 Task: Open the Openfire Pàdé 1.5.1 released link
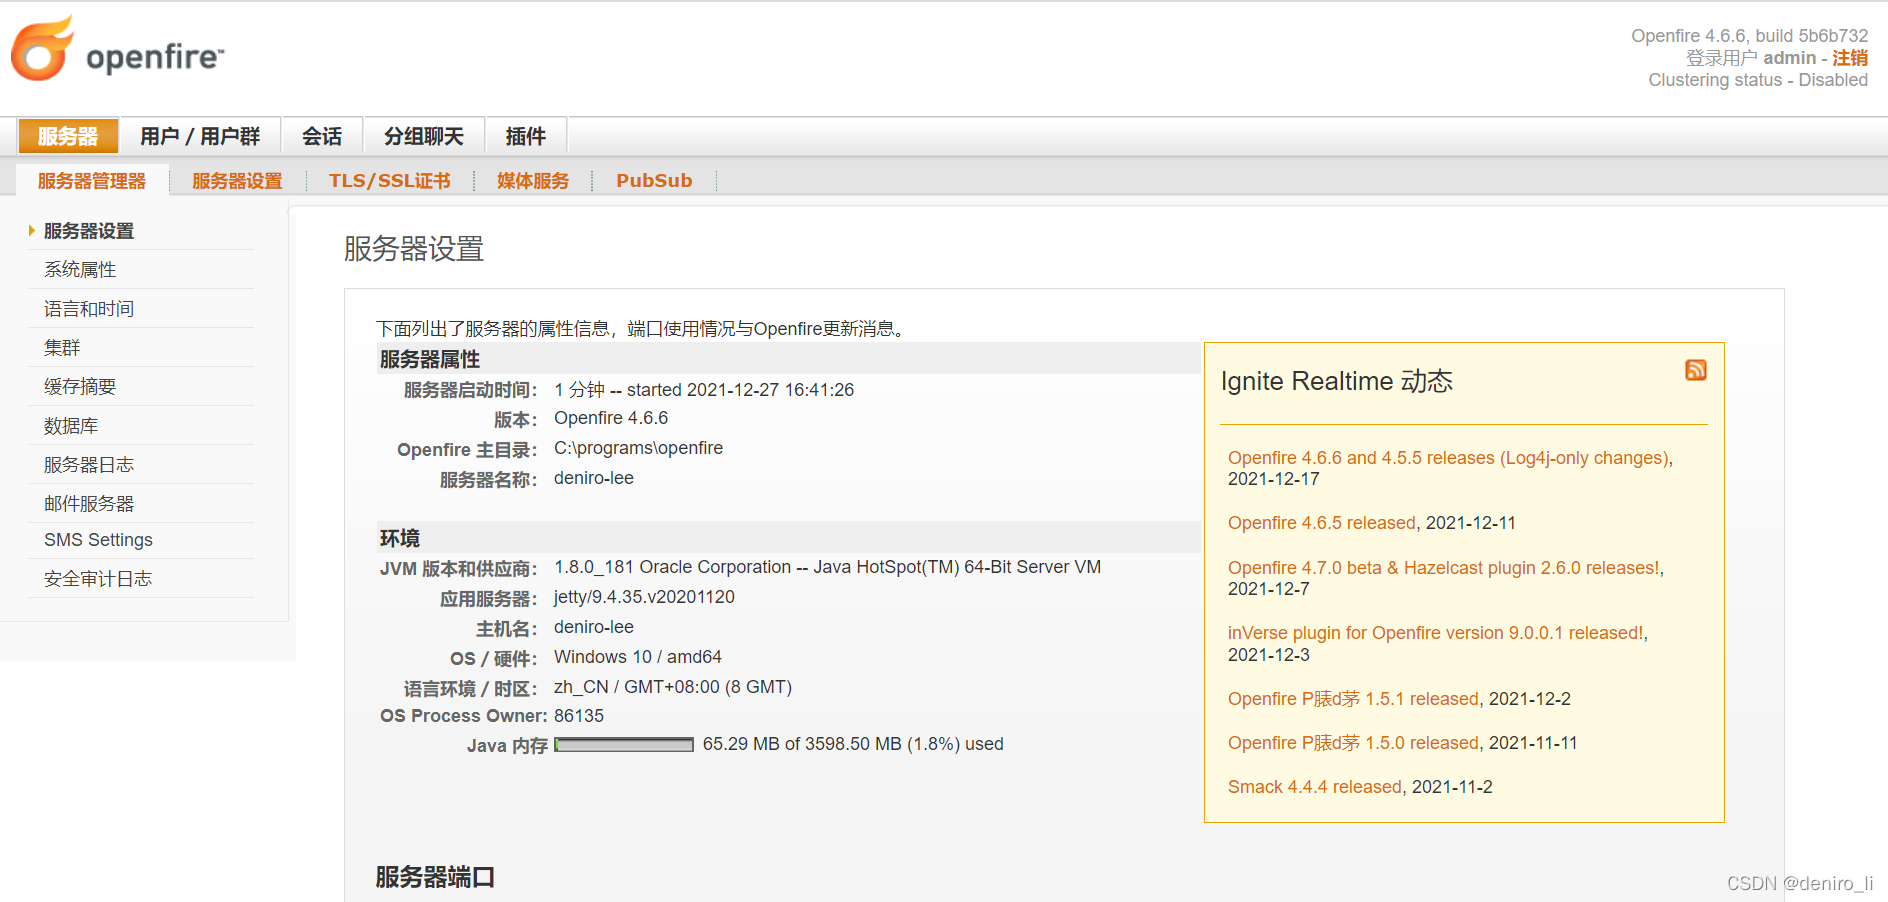click(1353, 699)
